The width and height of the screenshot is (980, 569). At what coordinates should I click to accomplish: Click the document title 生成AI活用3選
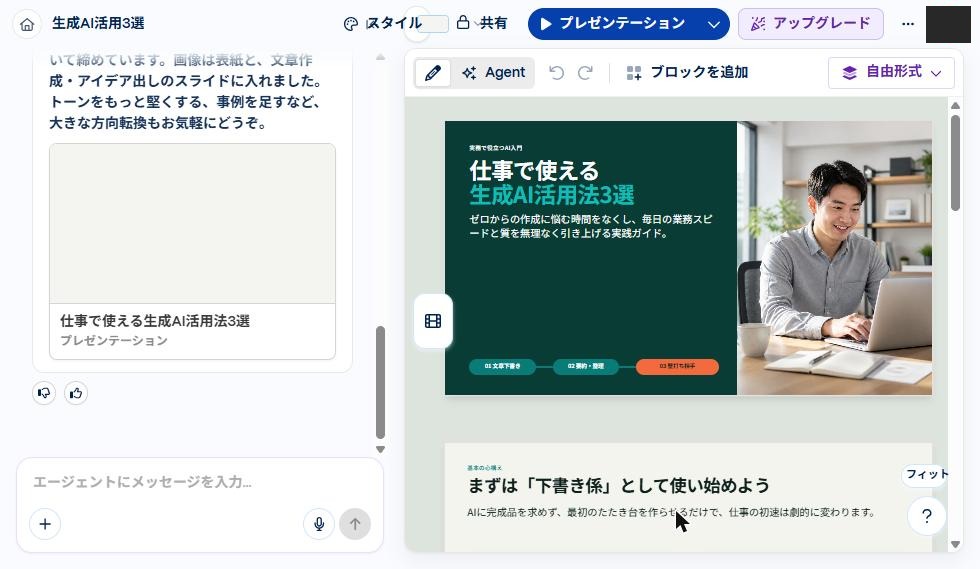coord(98,24)
